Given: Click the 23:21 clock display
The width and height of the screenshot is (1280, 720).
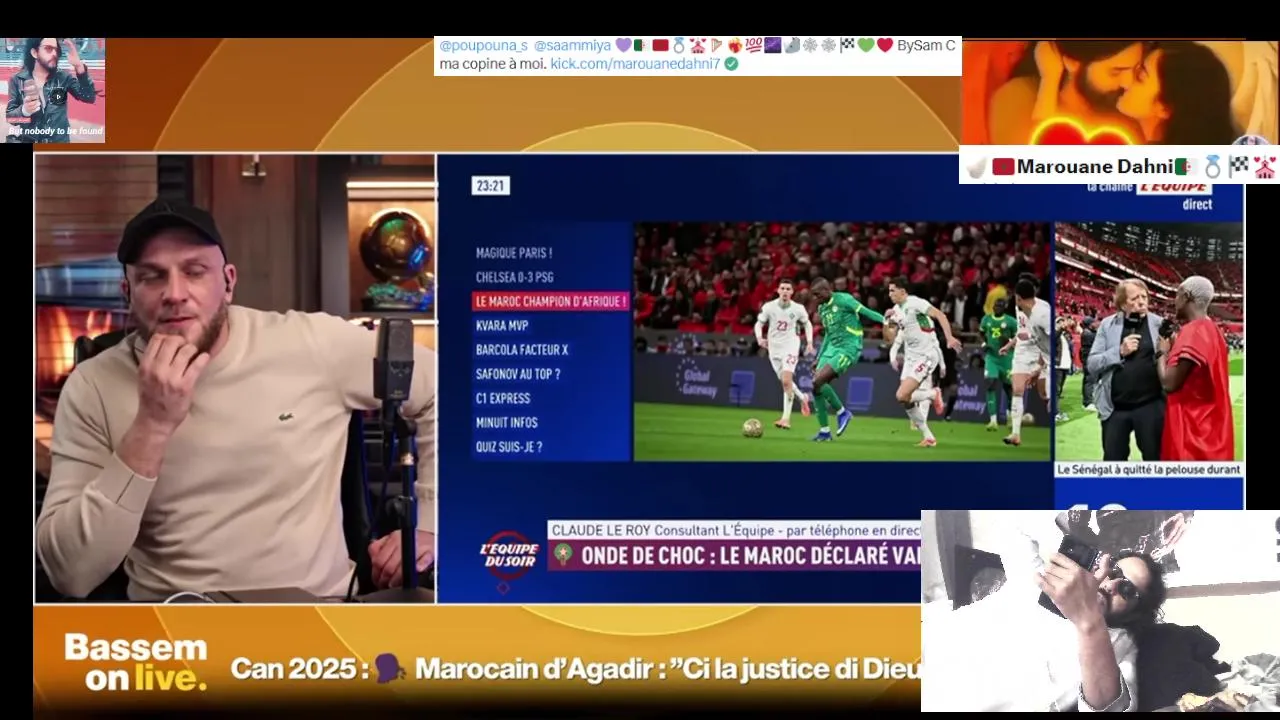Looking at the screenshot, I should click(x=490, y=185).
